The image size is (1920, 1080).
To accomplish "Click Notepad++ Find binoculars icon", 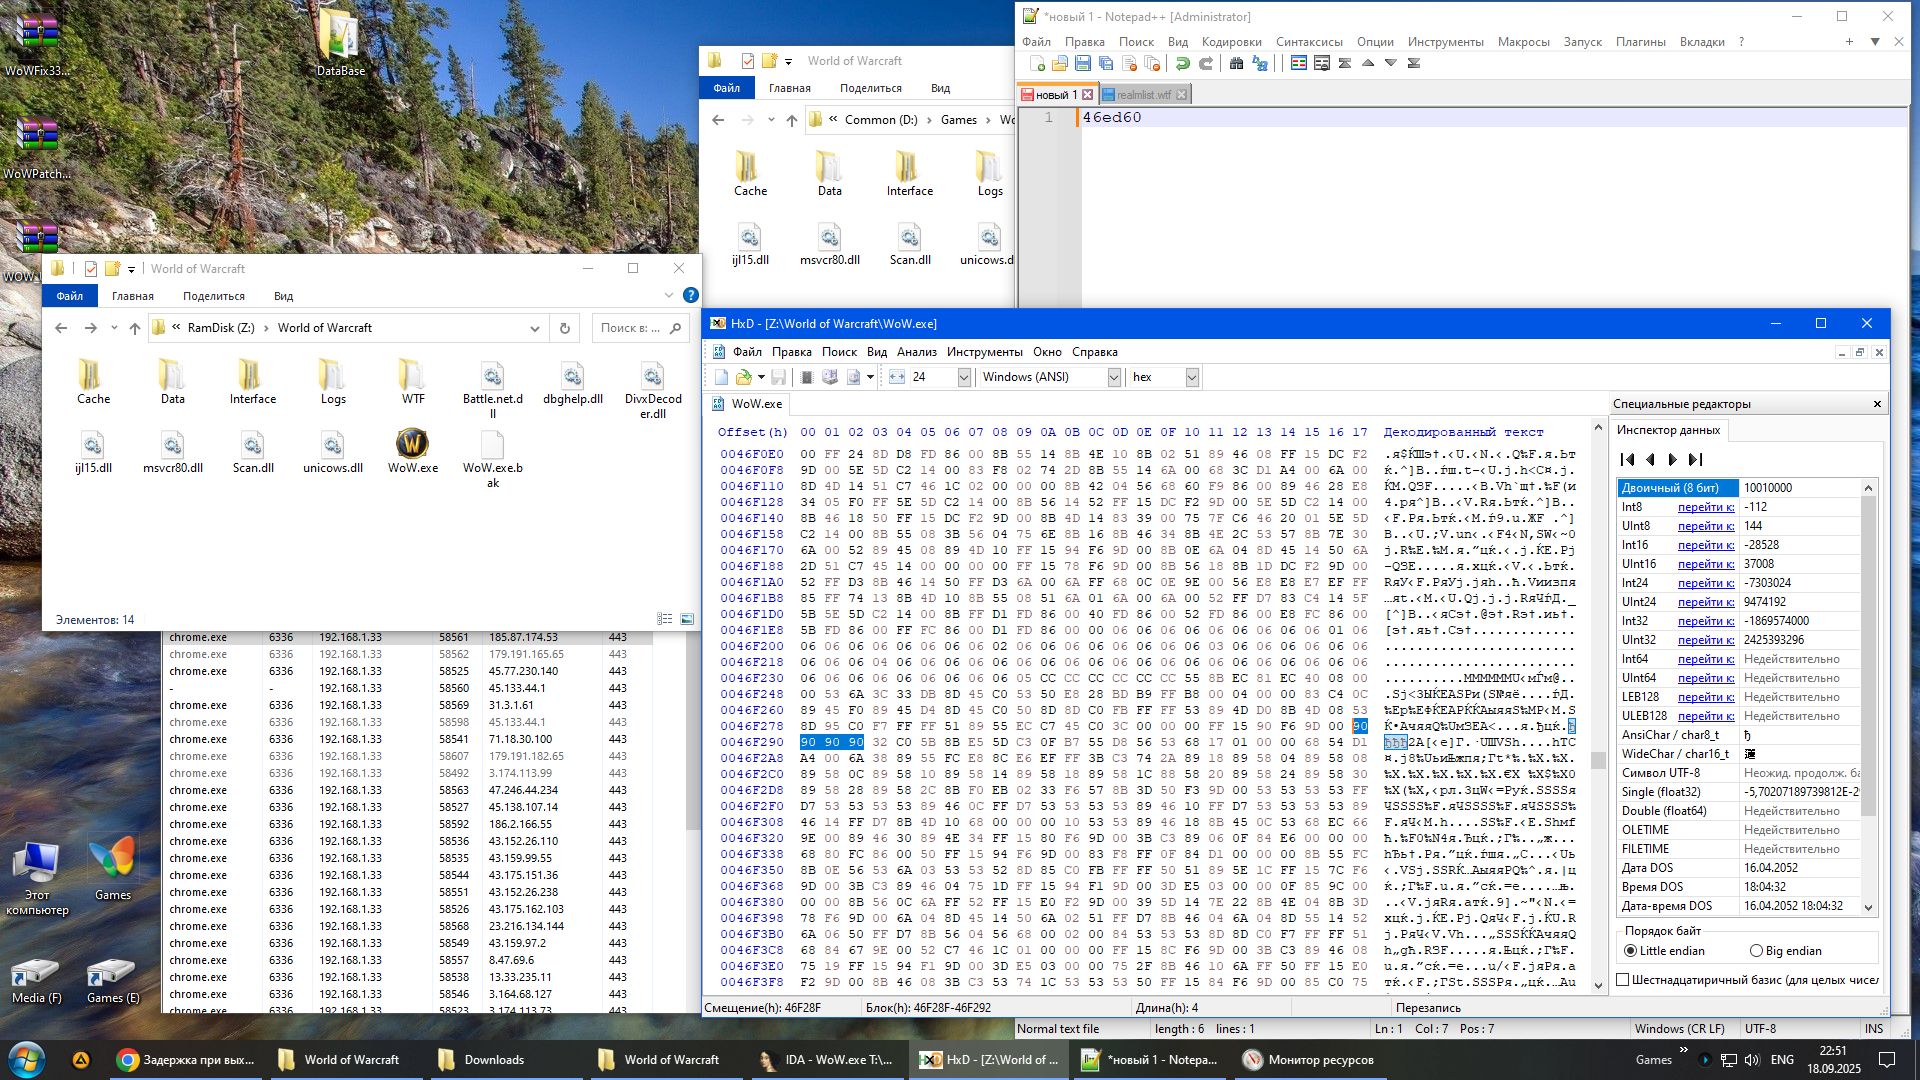I will point(1237,64).
